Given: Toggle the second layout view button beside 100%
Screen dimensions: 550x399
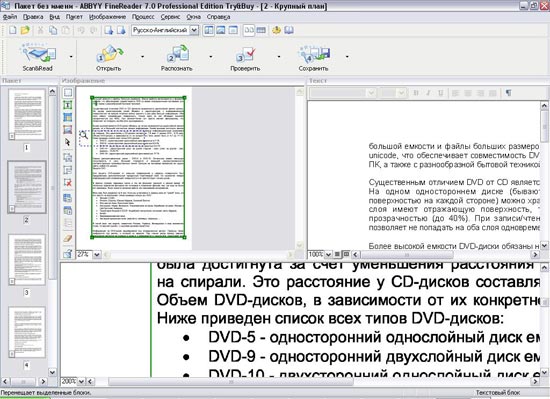Looking at the screenshot, I should [346, 254].
